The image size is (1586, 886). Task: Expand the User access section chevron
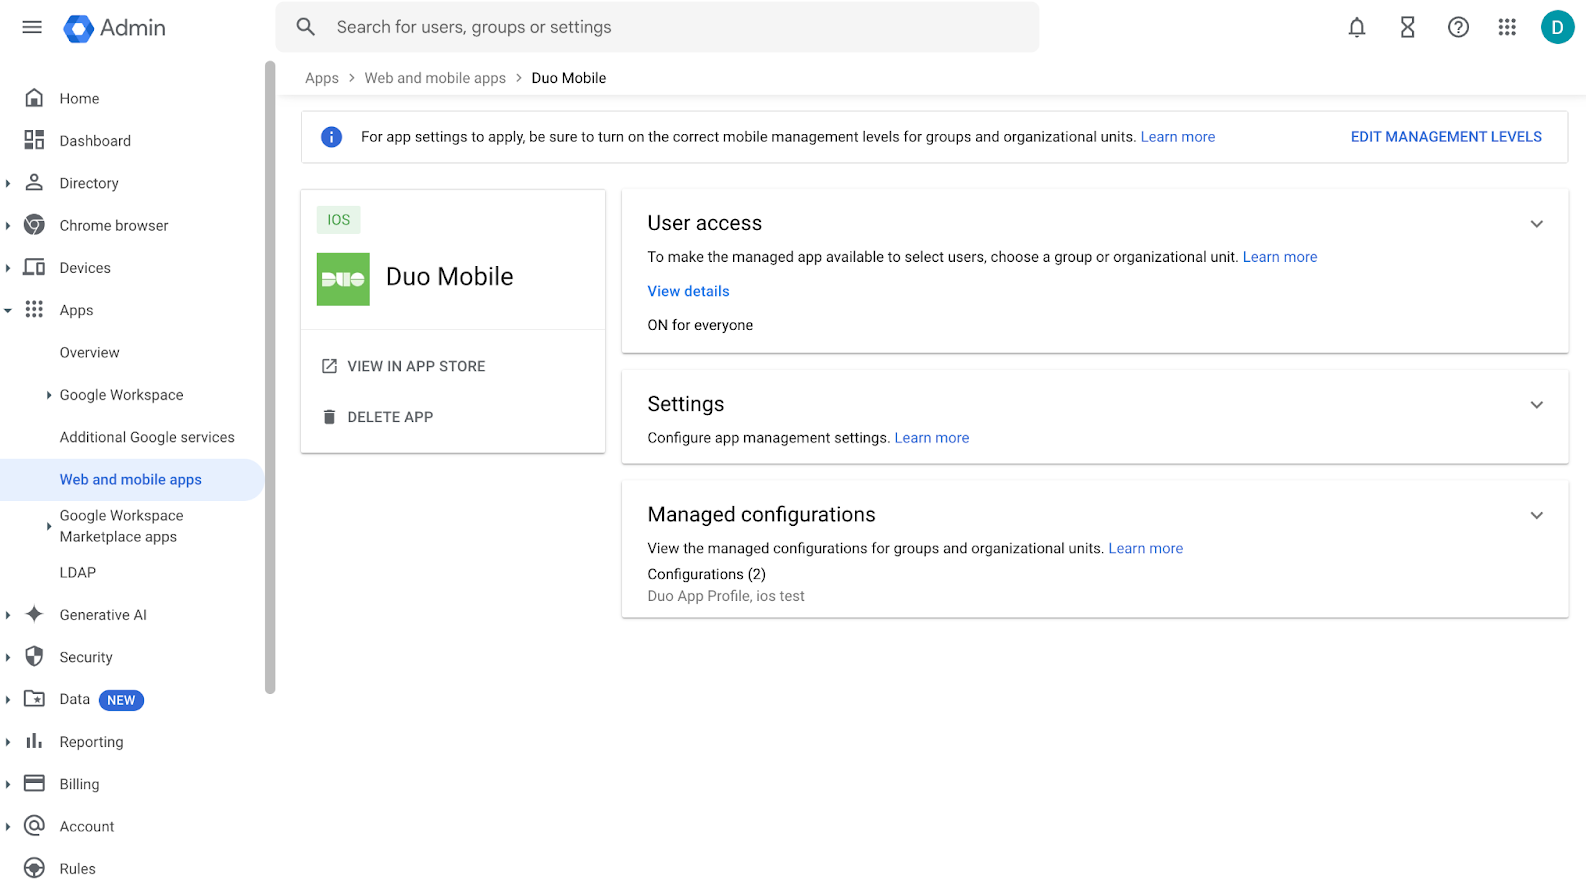pyautogui.click(x=1537, y=224)
